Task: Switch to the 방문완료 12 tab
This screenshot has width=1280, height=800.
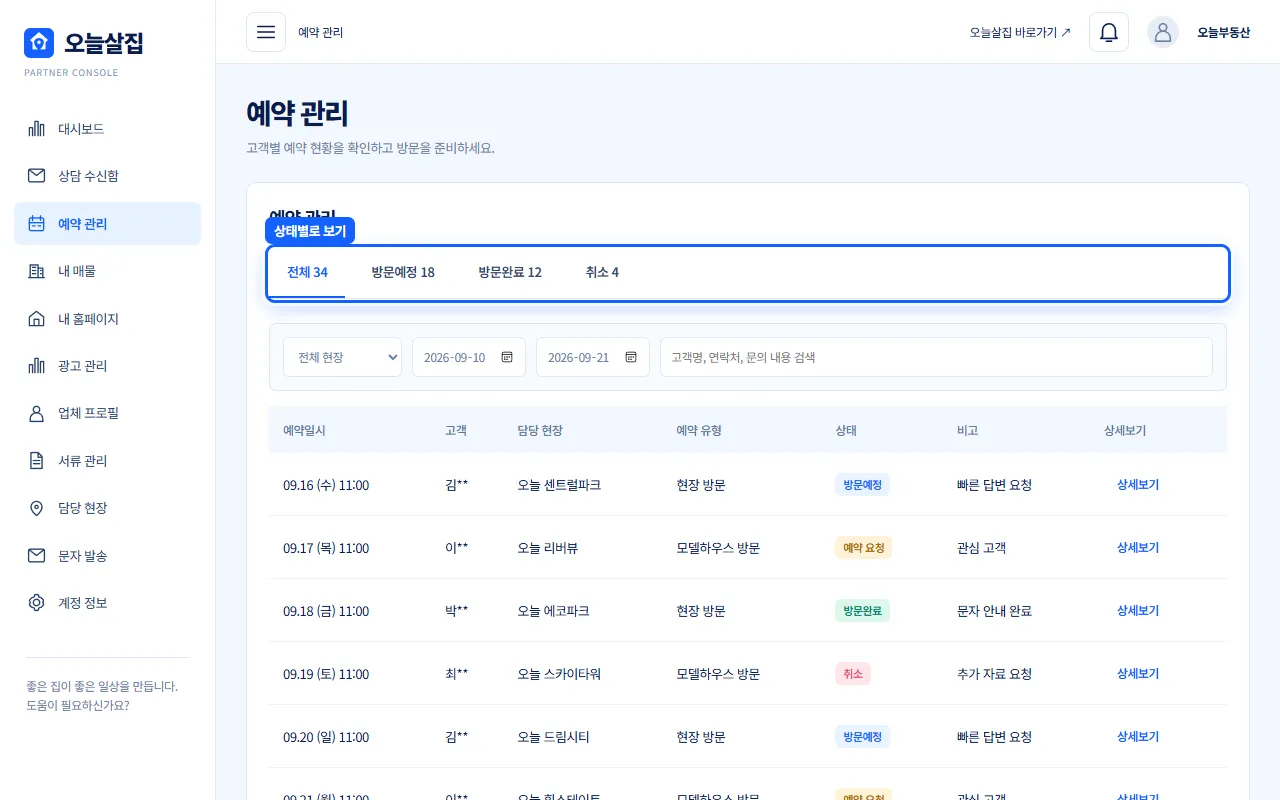Action: (510, 272)
